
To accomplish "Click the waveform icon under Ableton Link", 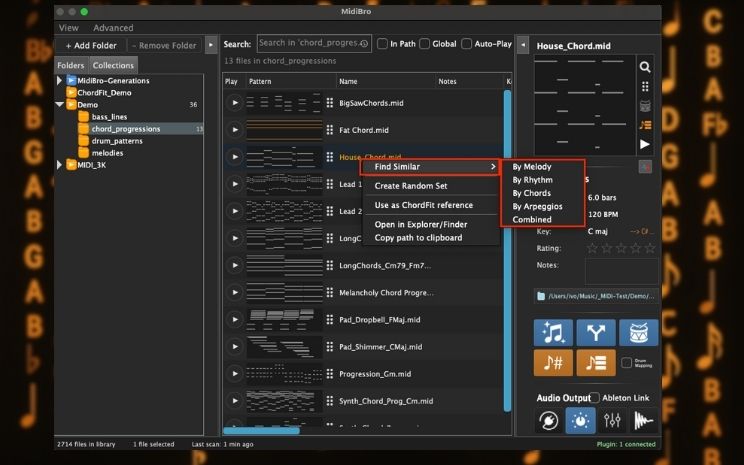I will point(643,420).
